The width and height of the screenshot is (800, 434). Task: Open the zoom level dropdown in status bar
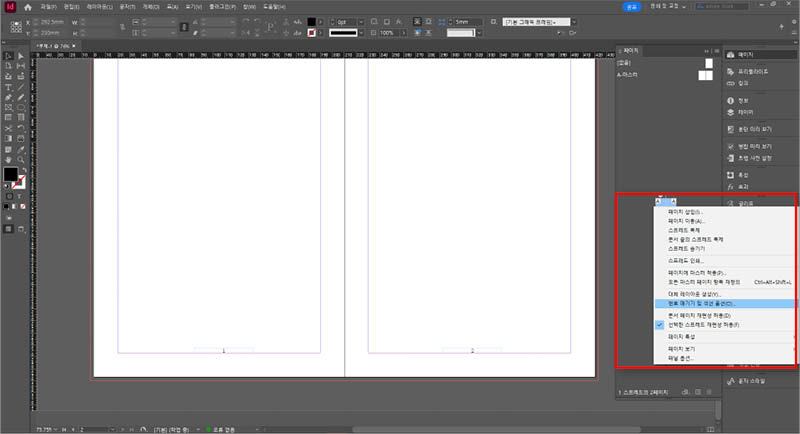(55, 429)
